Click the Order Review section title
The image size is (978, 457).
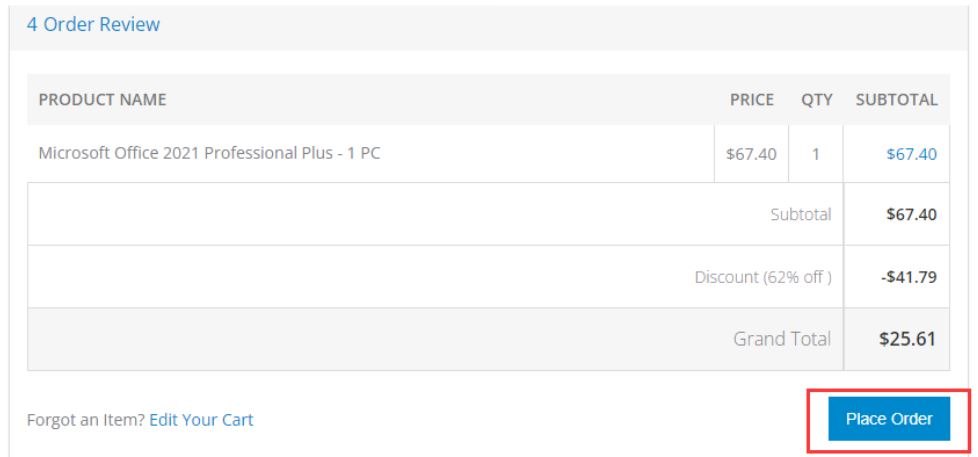pyautogui.click(x=102, y=24)
